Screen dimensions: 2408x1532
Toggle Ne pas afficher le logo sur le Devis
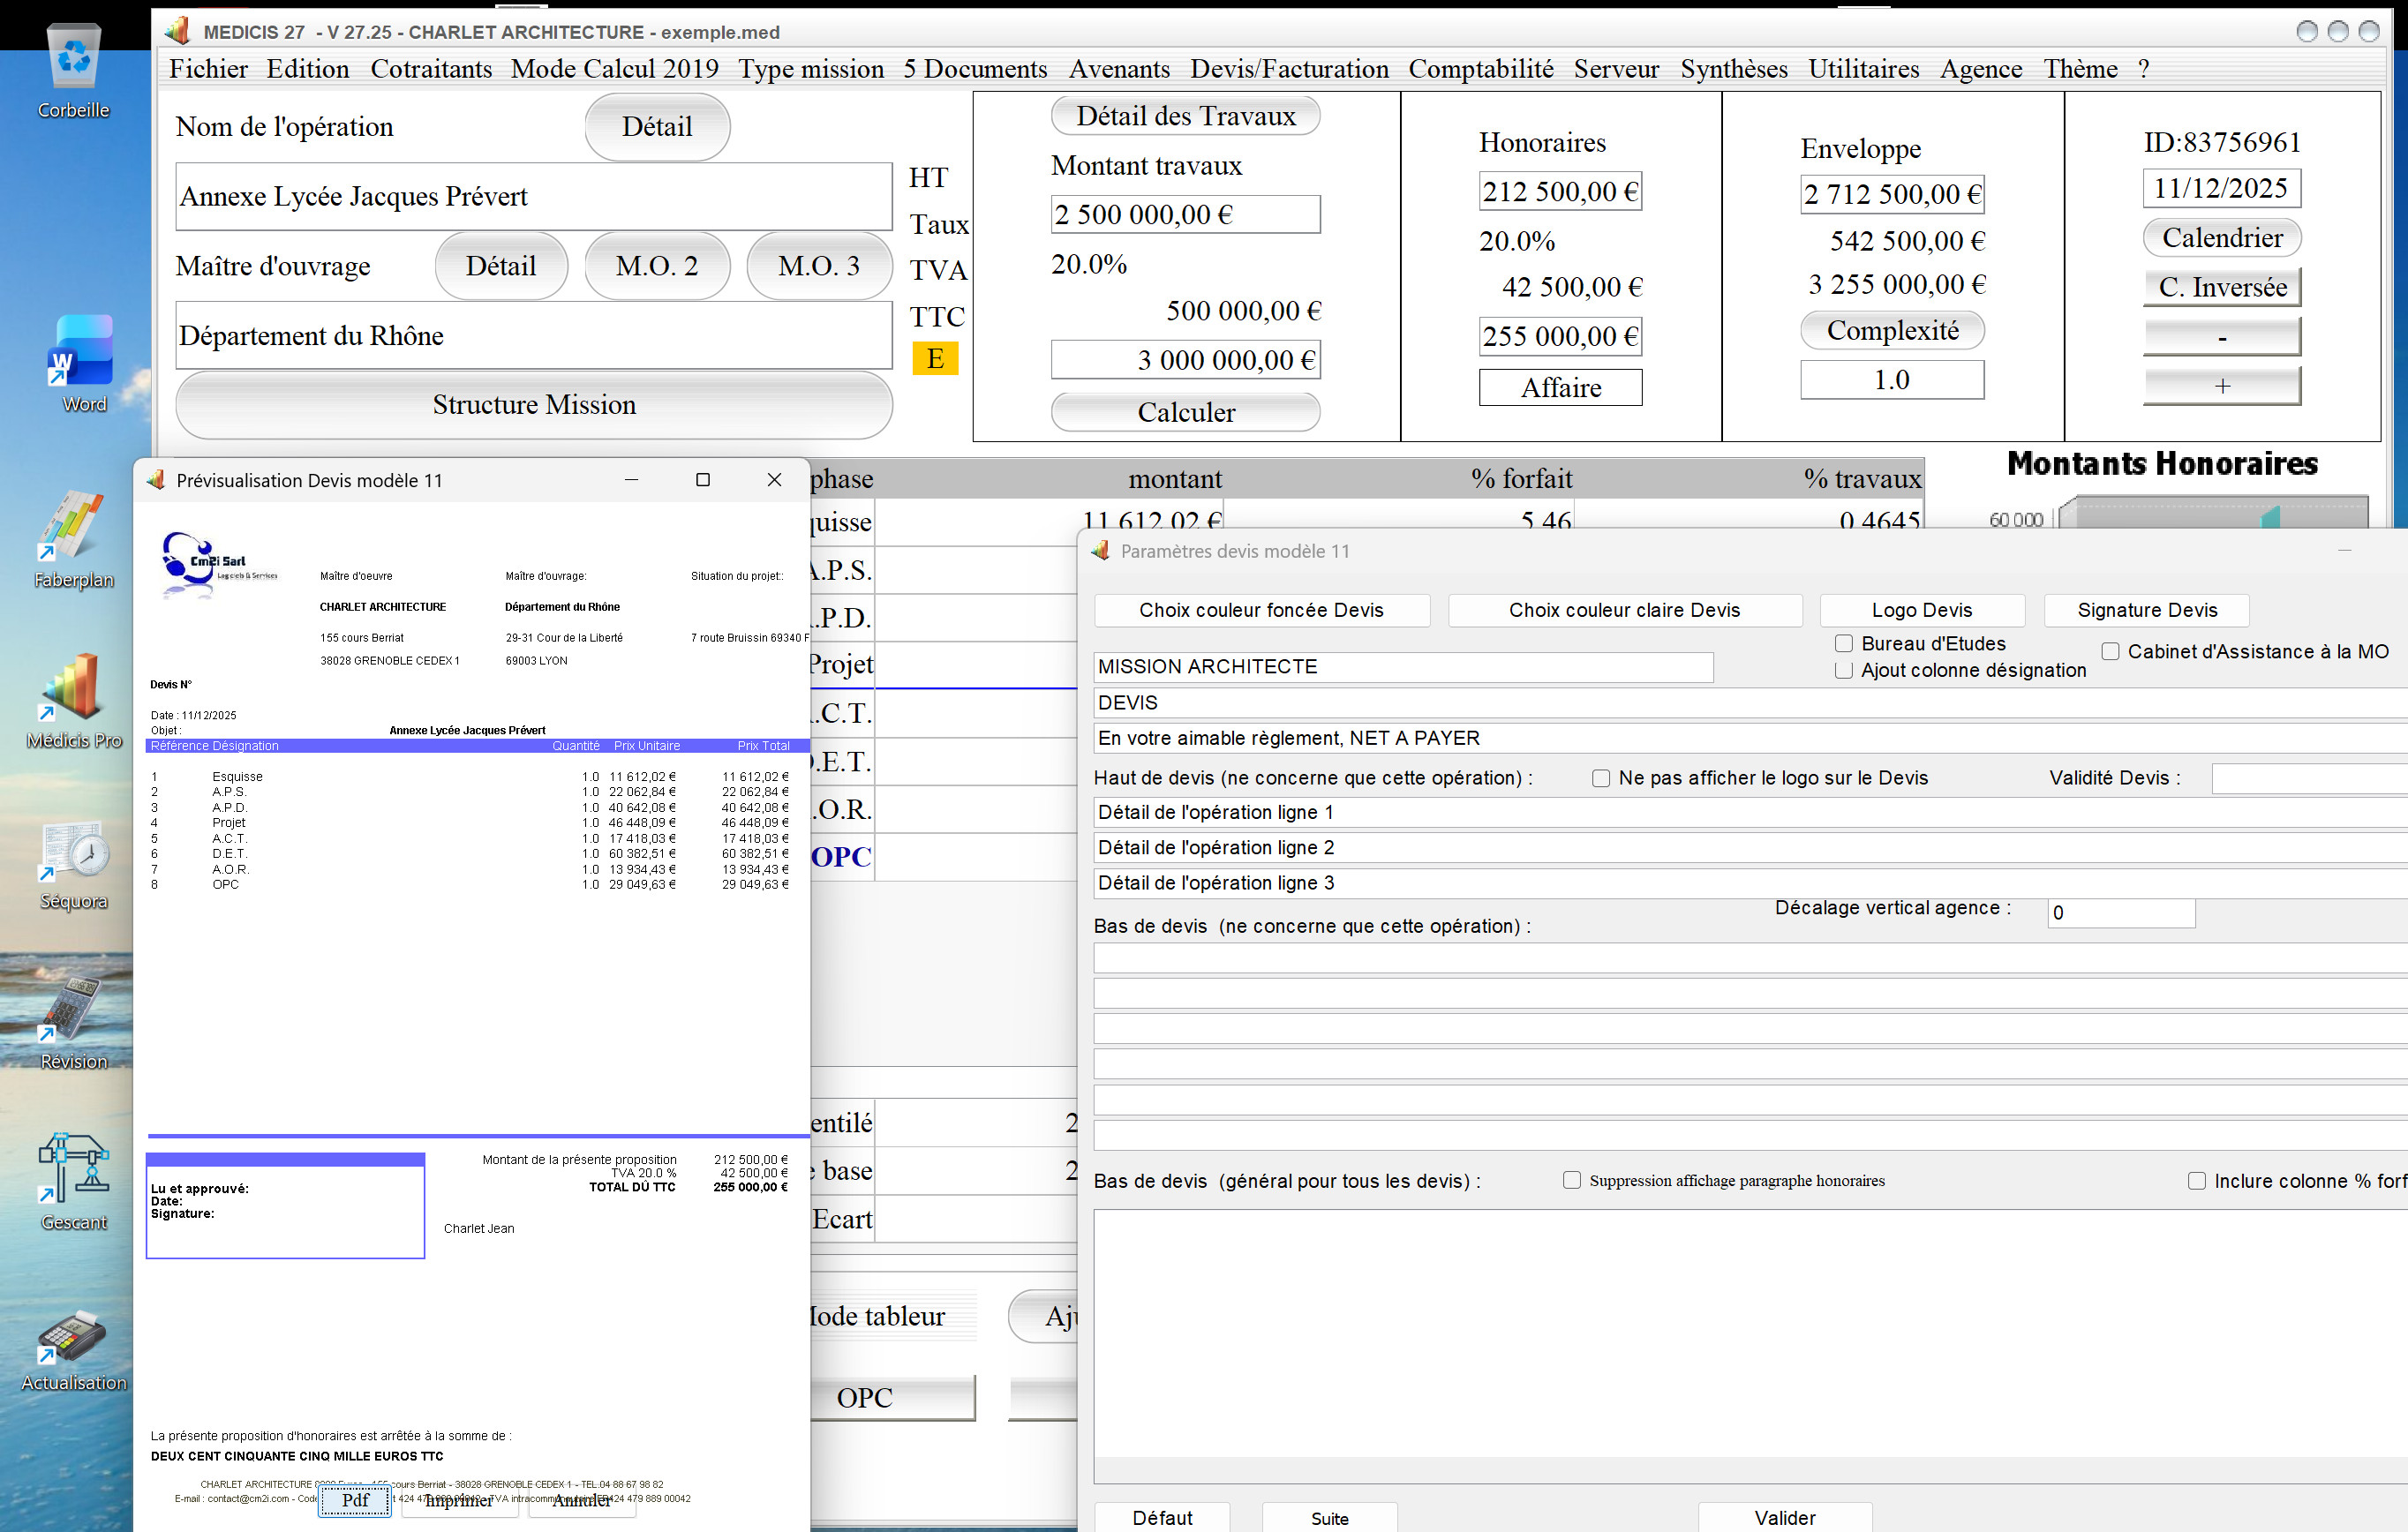1601,778
